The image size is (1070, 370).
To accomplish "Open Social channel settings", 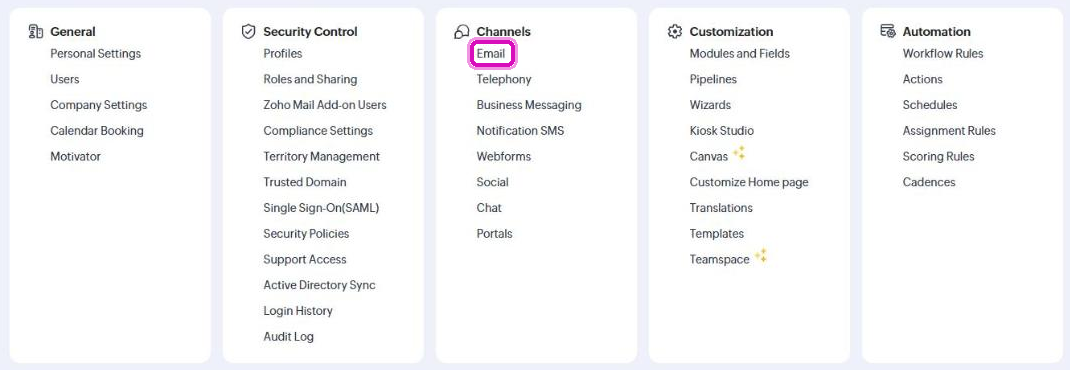I will [493, 182].
